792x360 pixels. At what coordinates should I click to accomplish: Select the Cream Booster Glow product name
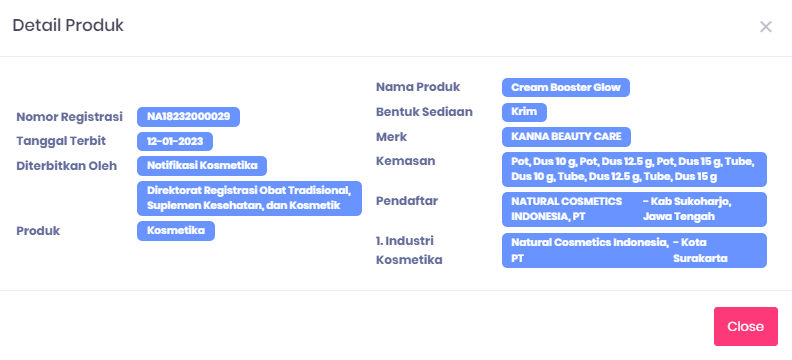pyautogui.click(x=566, y=87)
